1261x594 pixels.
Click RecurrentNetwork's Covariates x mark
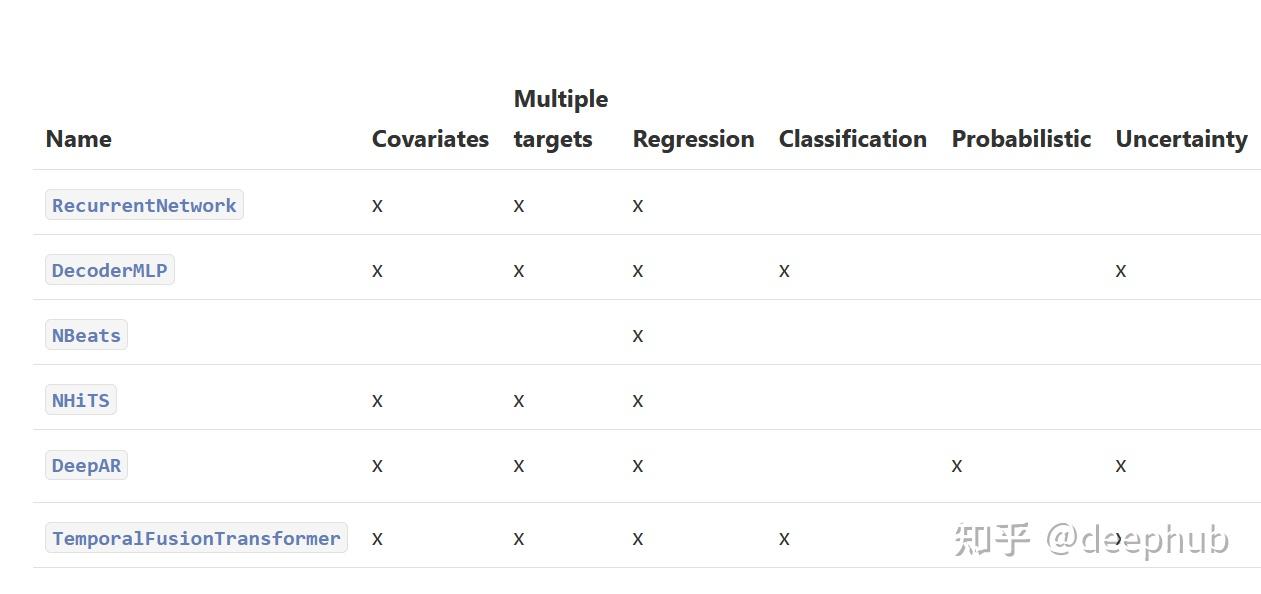pyautogui.click(x=377, y=205)
